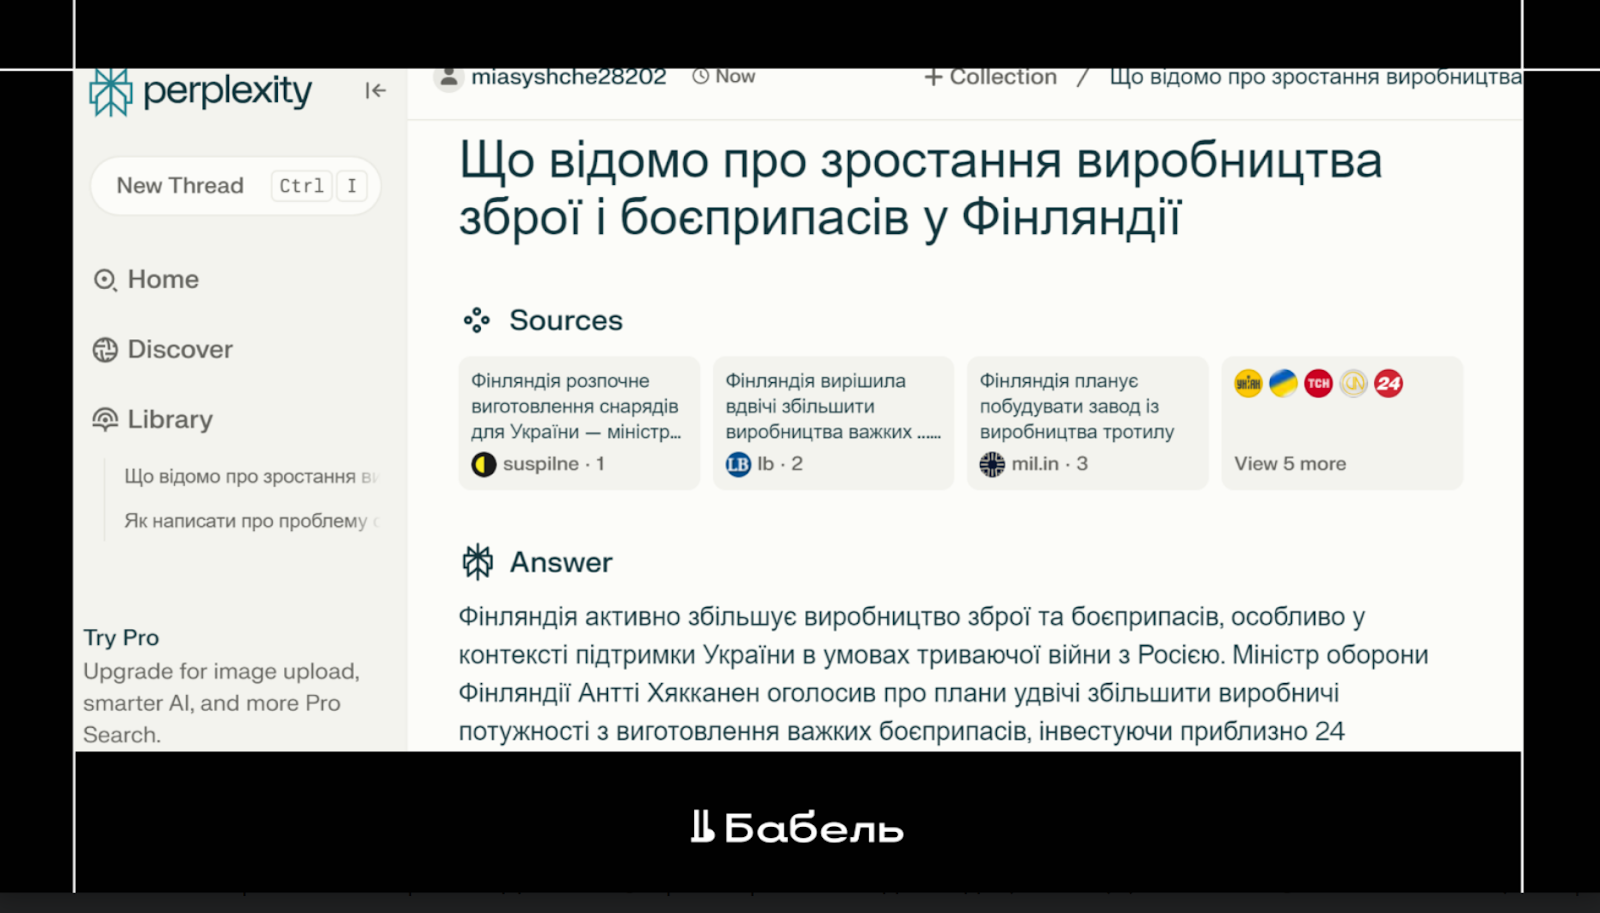Click the Perplexity logo
The height and width of the screenshot is (913, 1600).
tap(201, 92)
